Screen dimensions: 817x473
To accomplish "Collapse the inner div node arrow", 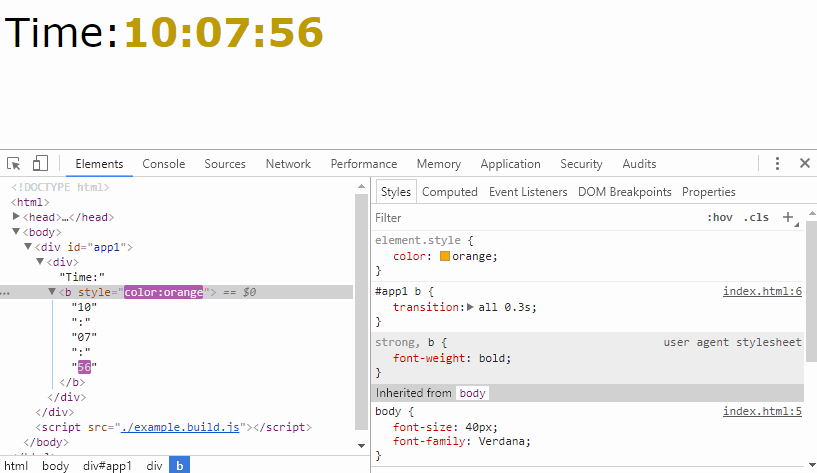I will coord(40,262).
